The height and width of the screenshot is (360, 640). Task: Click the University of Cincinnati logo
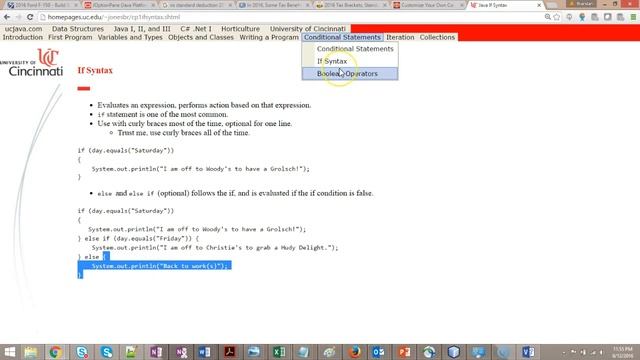coord(33,62)
